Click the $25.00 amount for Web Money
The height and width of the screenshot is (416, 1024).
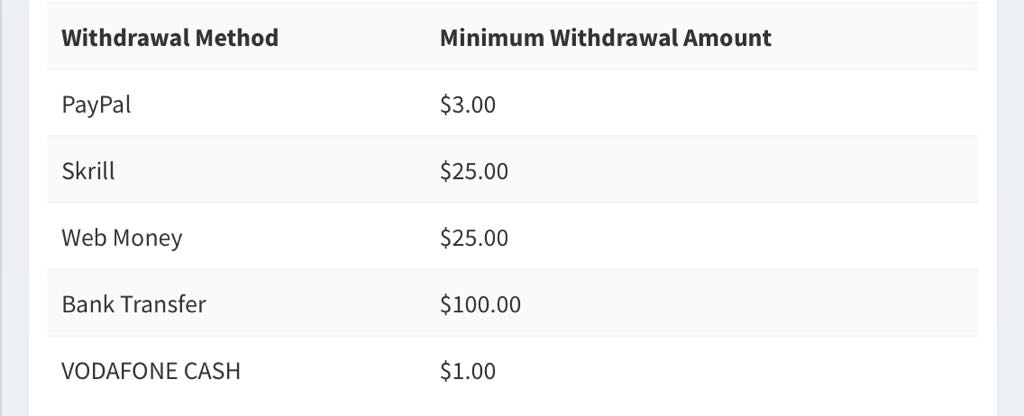tap(474, 238)
